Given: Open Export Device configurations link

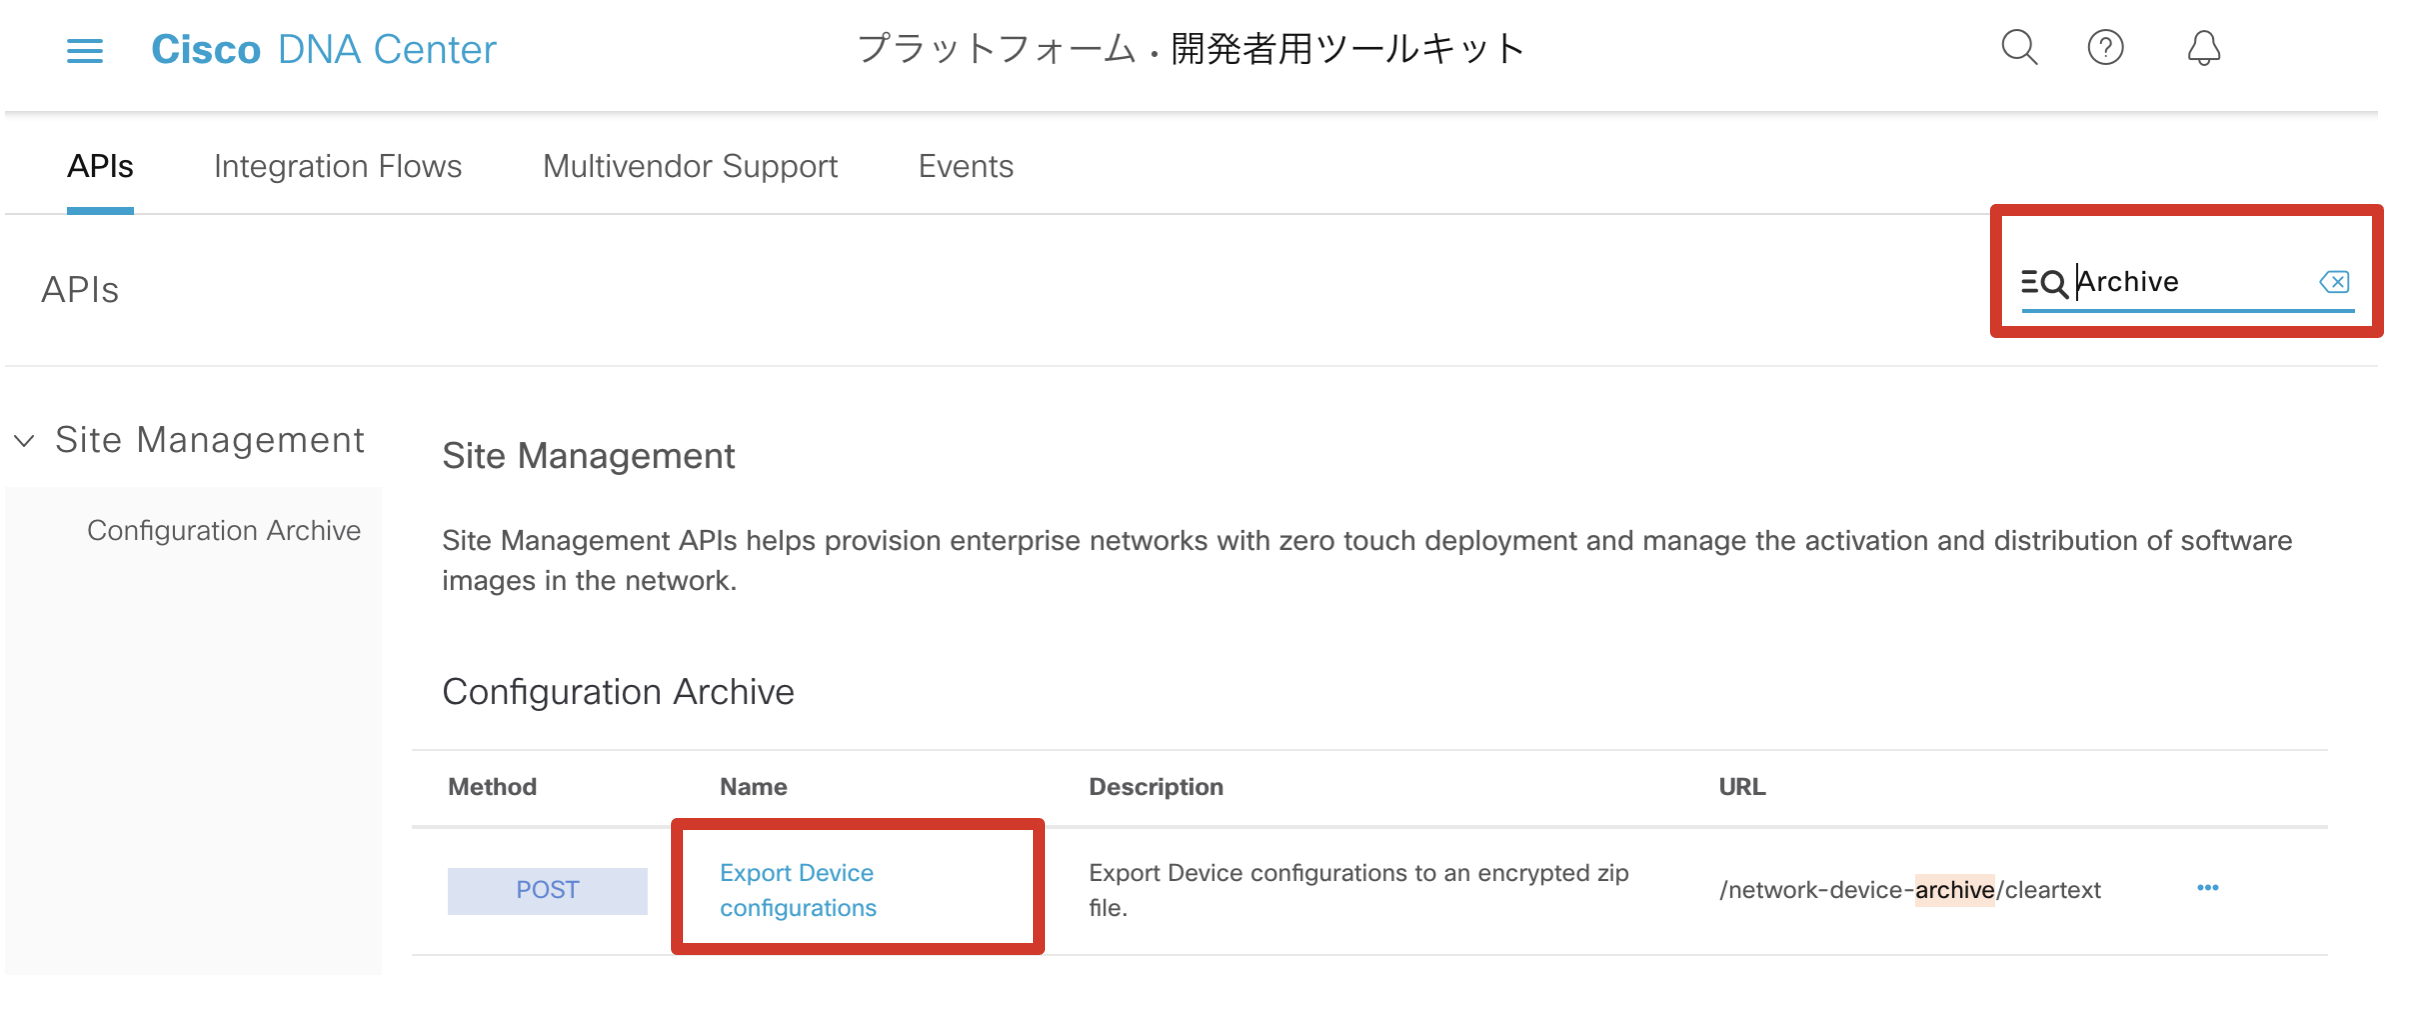Looking at the screenshot, I should (x=798, y=890).
